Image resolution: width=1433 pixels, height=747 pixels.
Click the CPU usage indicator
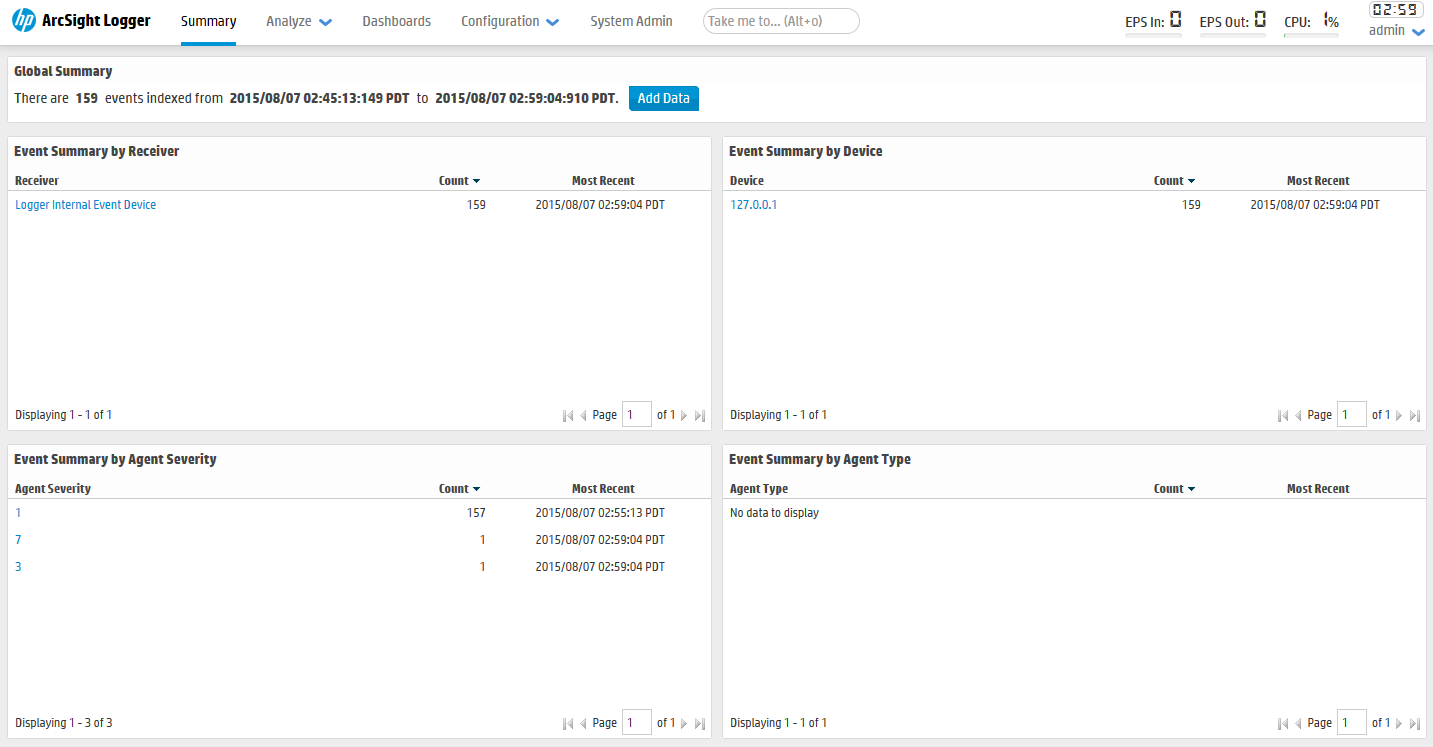(x=1312, y=21)
